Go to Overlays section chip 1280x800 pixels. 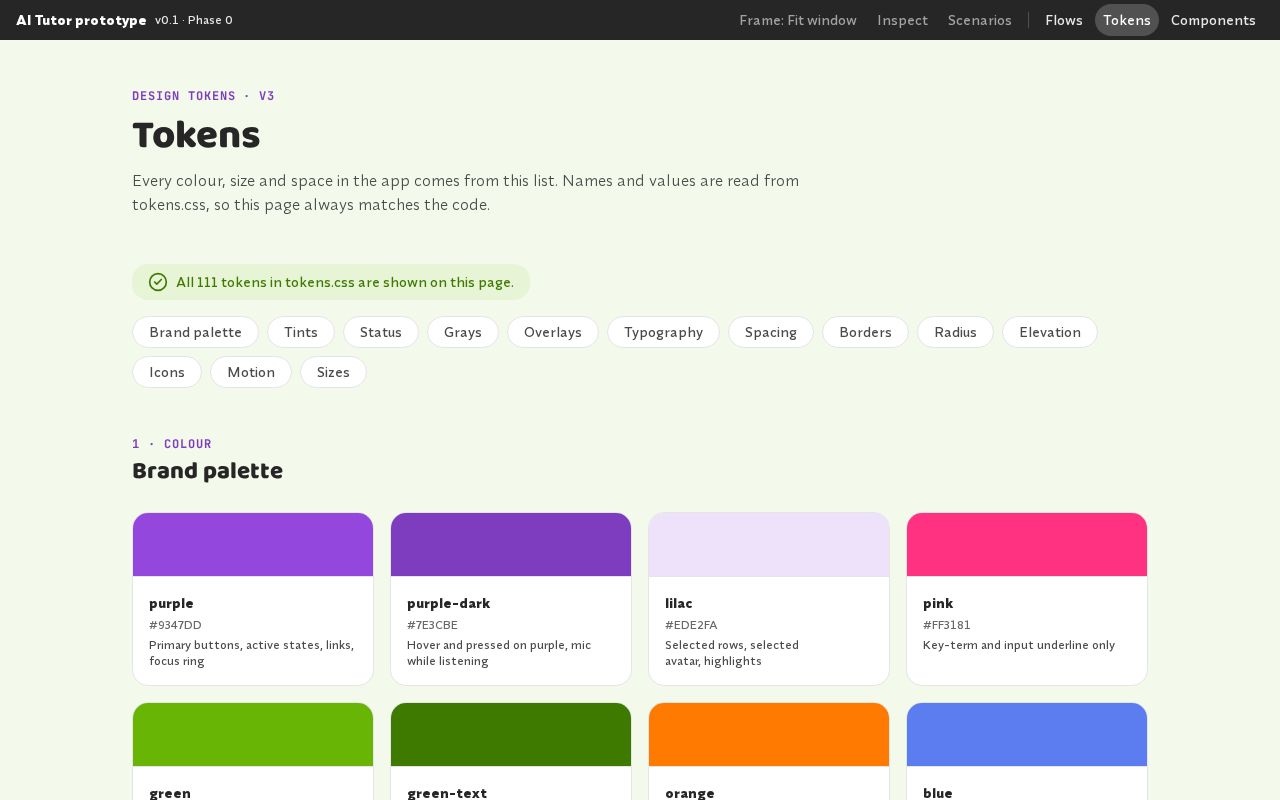(x=553, y=332)
